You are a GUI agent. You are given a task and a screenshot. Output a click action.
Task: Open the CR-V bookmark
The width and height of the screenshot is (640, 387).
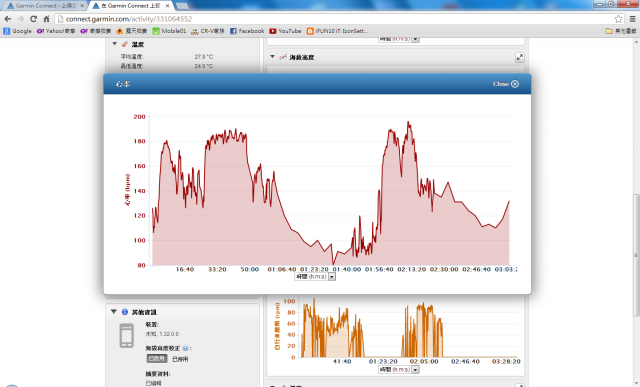208,31
